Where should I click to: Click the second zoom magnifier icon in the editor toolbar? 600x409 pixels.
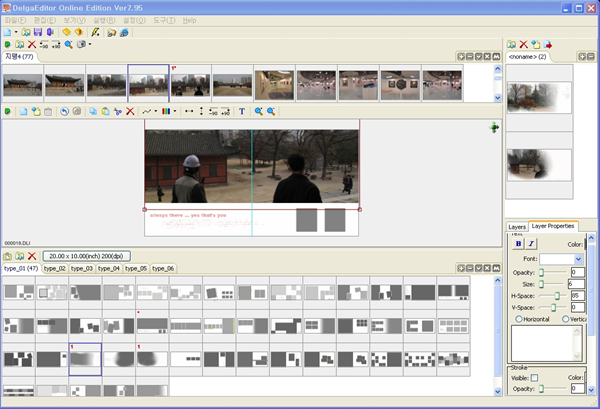(271, 111)
